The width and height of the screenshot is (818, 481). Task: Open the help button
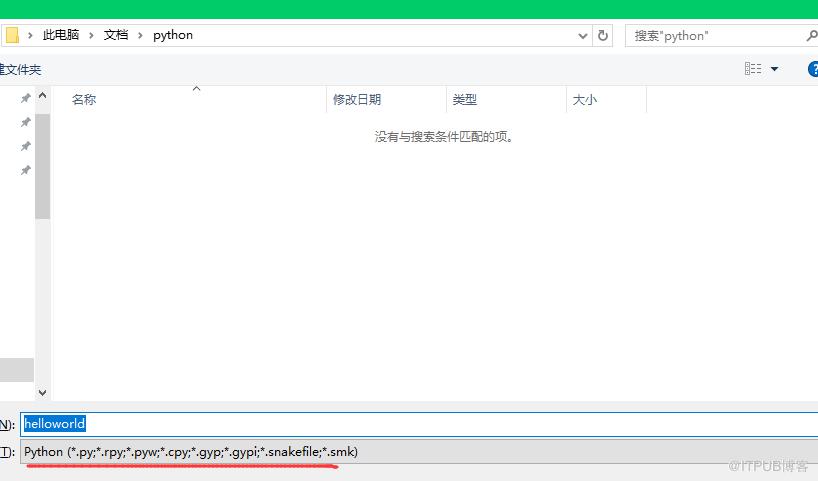click(813, 69)
